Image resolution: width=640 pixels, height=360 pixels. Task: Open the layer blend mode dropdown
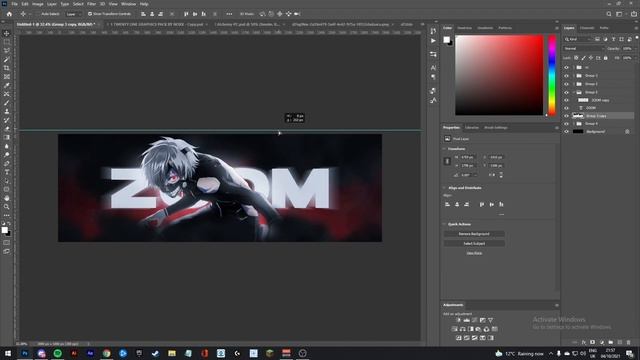pyautogui.click(x=584, y=49)
